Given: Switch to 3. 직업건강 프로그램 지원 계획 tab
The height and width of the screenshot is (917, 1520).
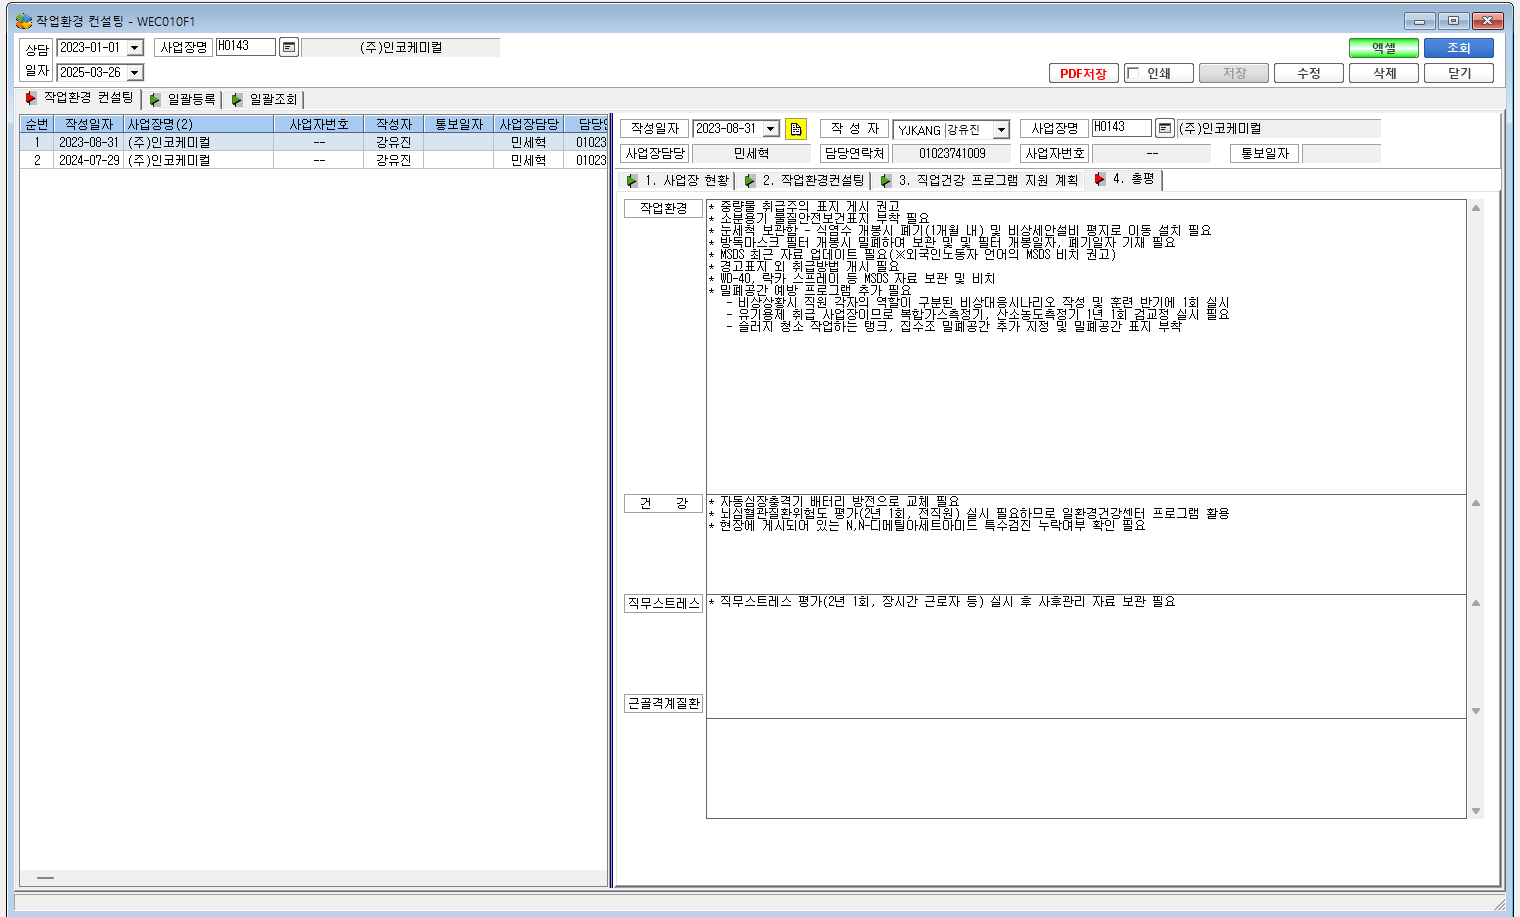Looking at the screenshot, I should pos(979,181).
